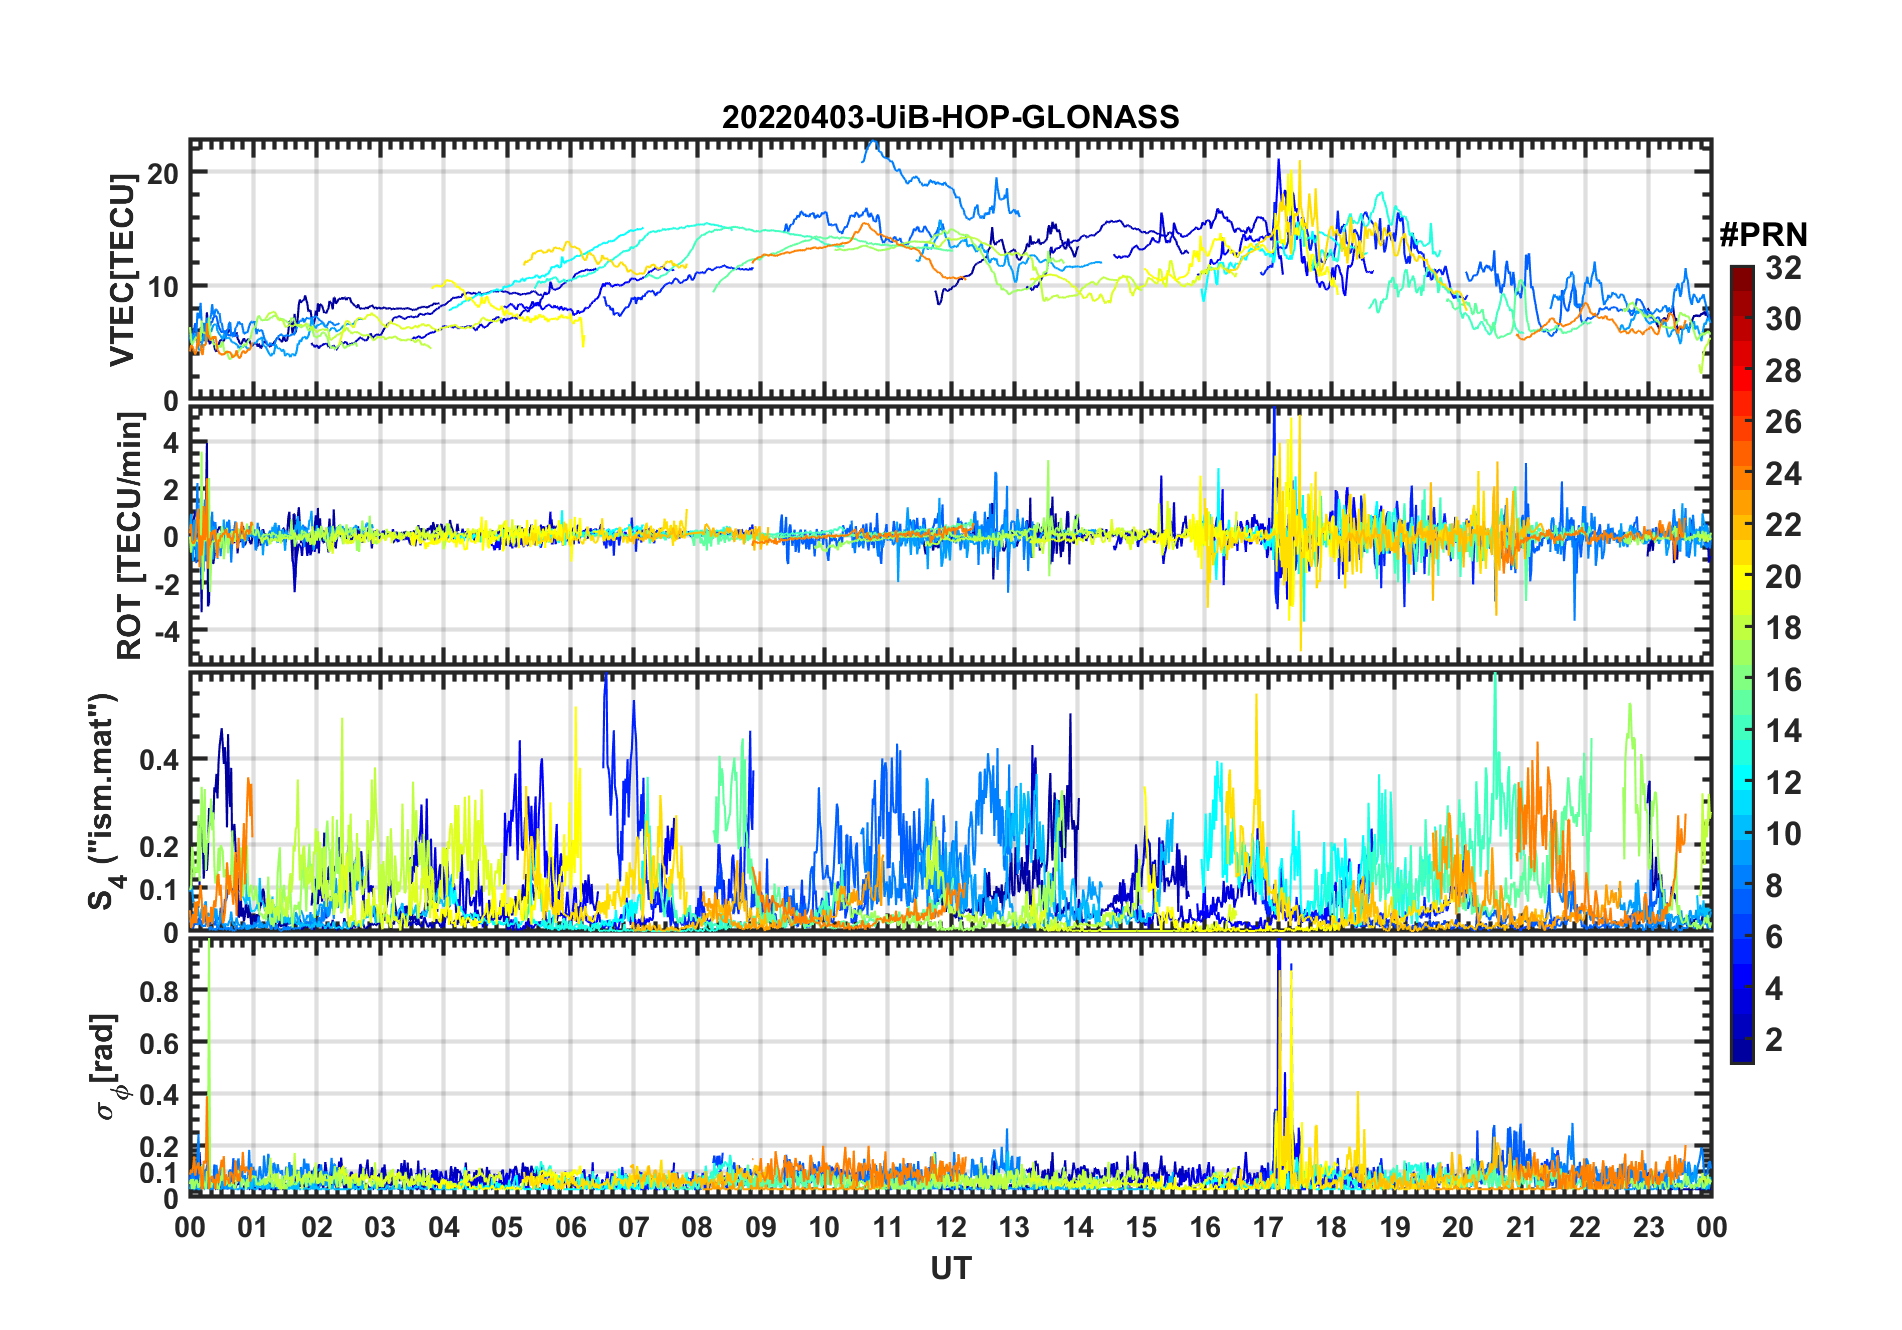Select hour 06 on the UT axis
Viewport: 1902px width, 1330px height.
[571, 1227]
